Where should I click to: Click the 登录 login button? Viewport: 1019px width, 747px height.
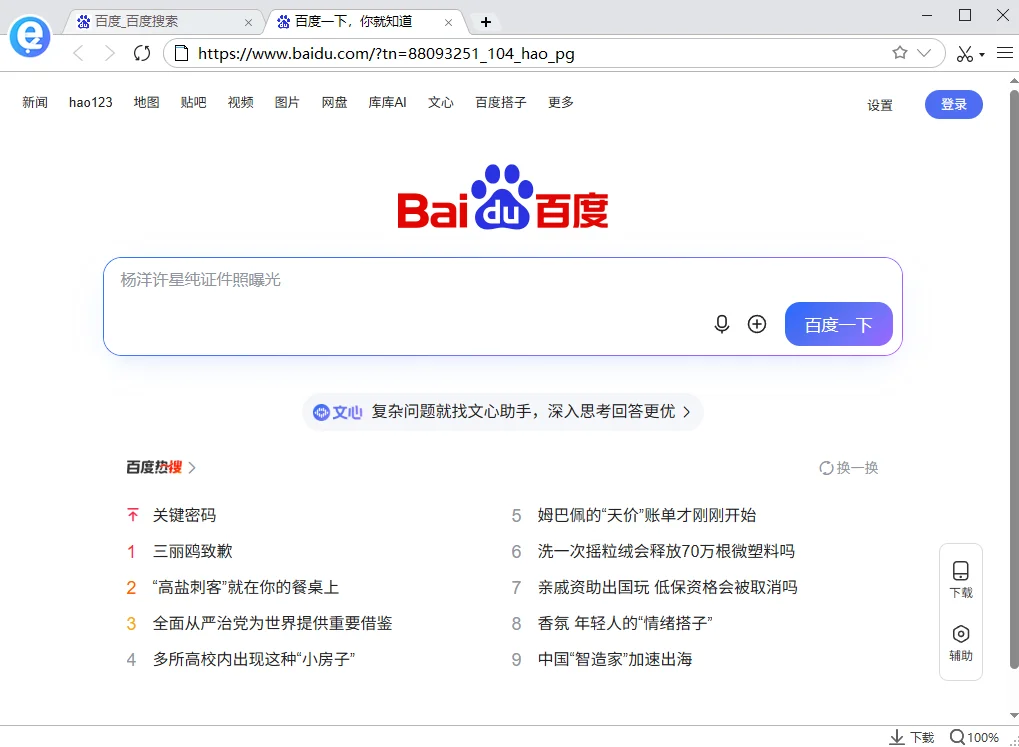953,104
